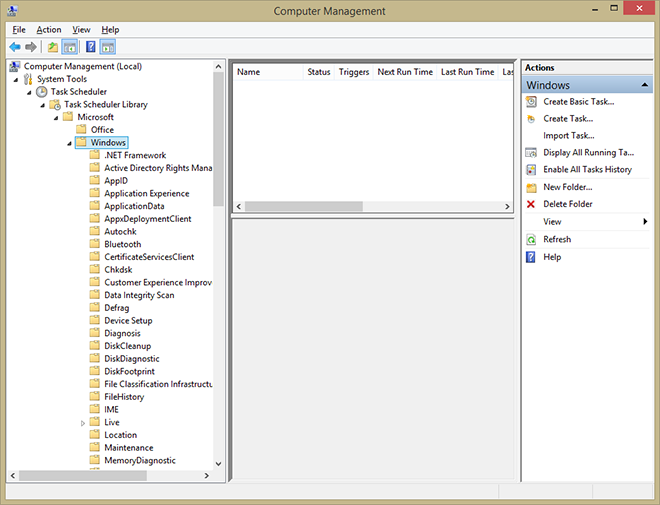Click Import Task... in Actions pane

coord(569,136)
